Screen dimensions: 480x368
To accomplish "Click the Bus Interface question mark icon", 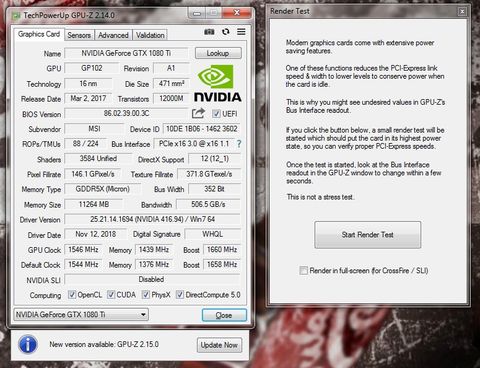I will [239, 144].
